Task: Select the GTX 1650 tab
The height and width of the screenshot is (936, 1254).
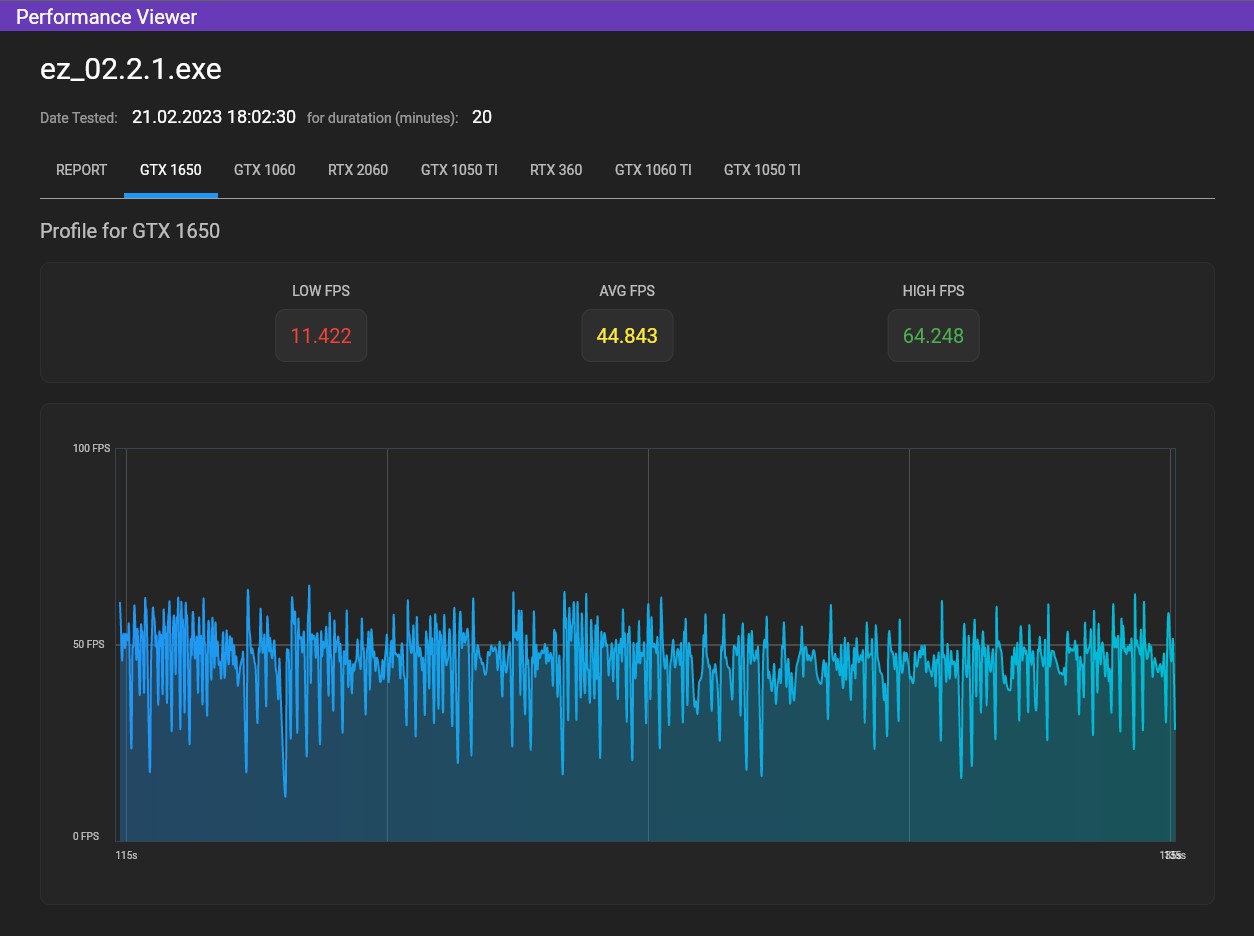Action: pos(171,170)
